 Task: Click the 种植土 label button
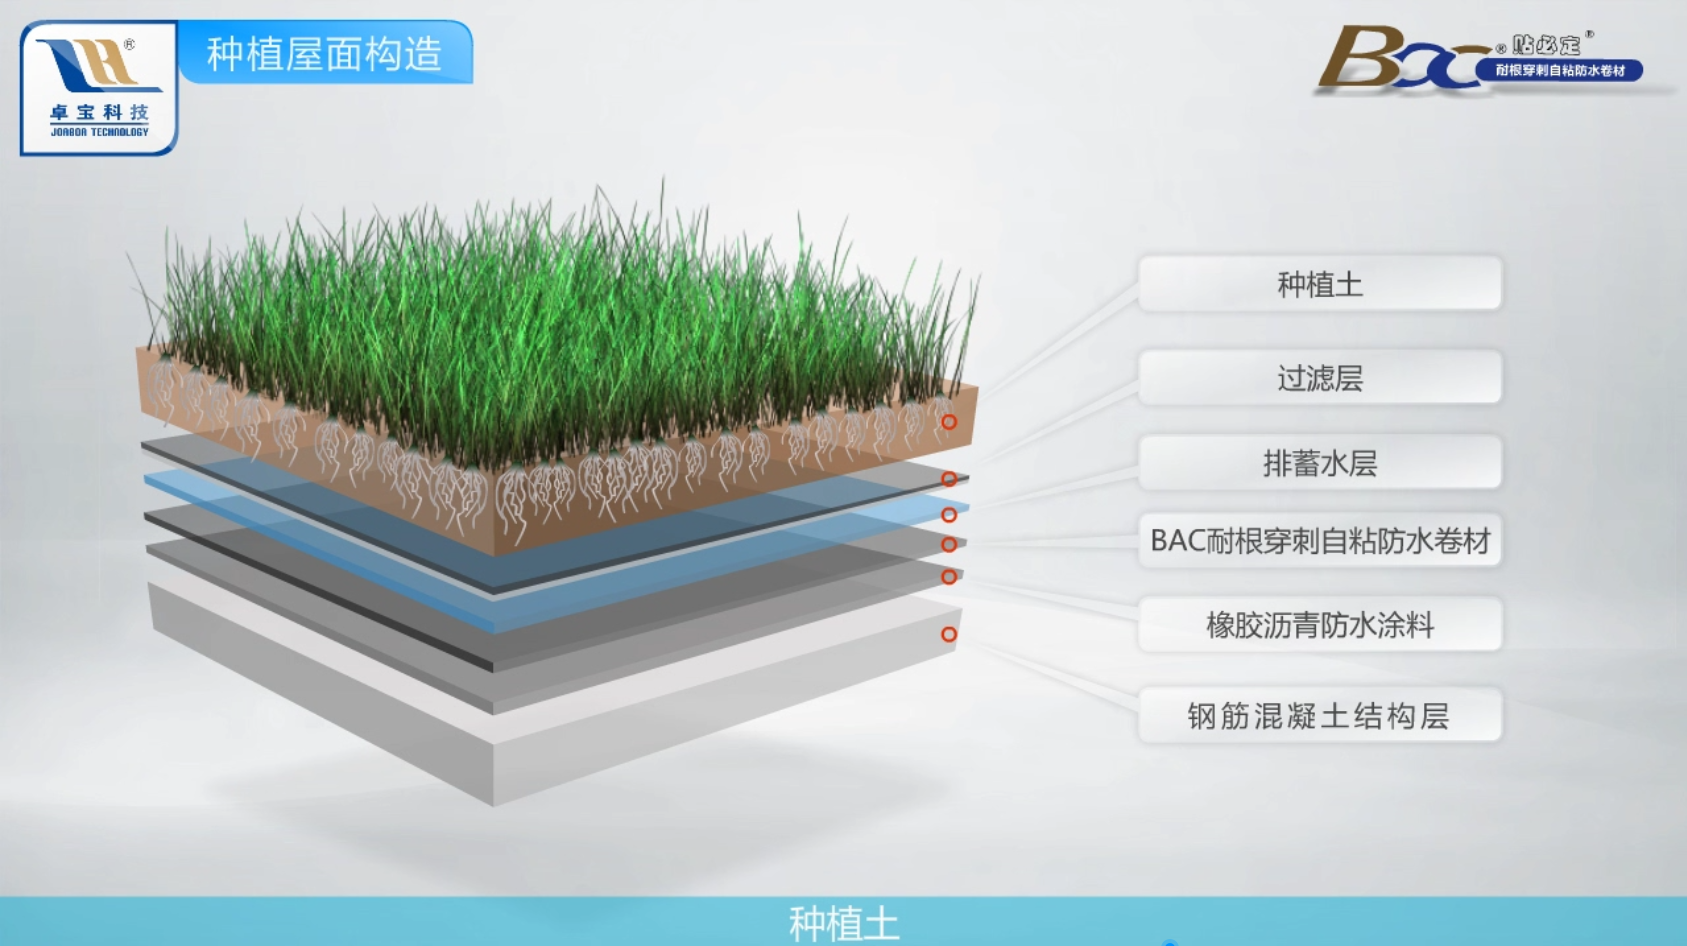pos(1319,285)
